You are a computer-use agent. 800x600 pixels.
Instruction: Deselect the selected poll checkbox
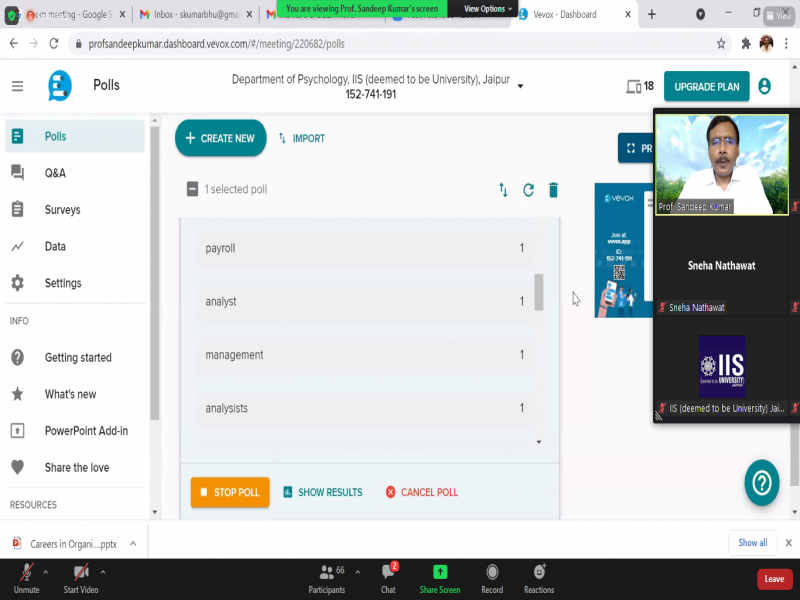click(192, 190)
